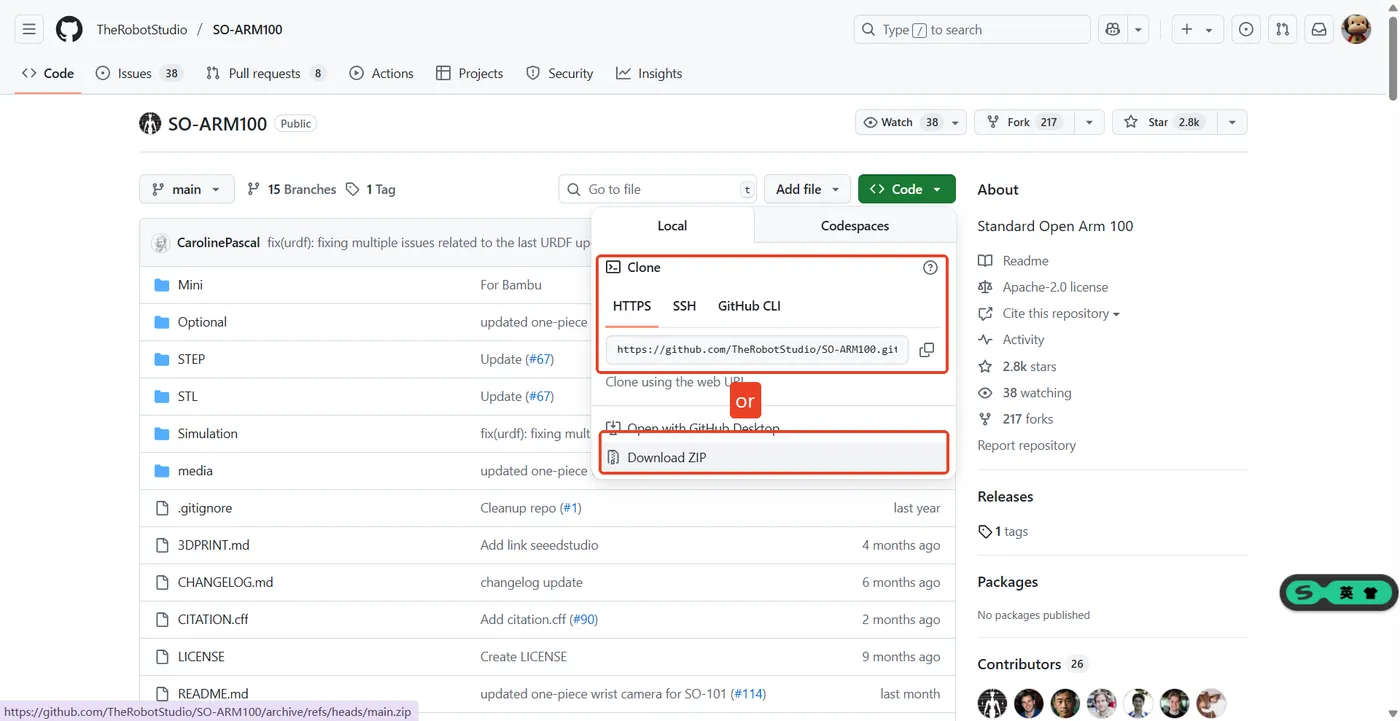Viewport: 1400px width, 721px height.
Task: Select the HTTPS clone option
Action: pos(632,306)
